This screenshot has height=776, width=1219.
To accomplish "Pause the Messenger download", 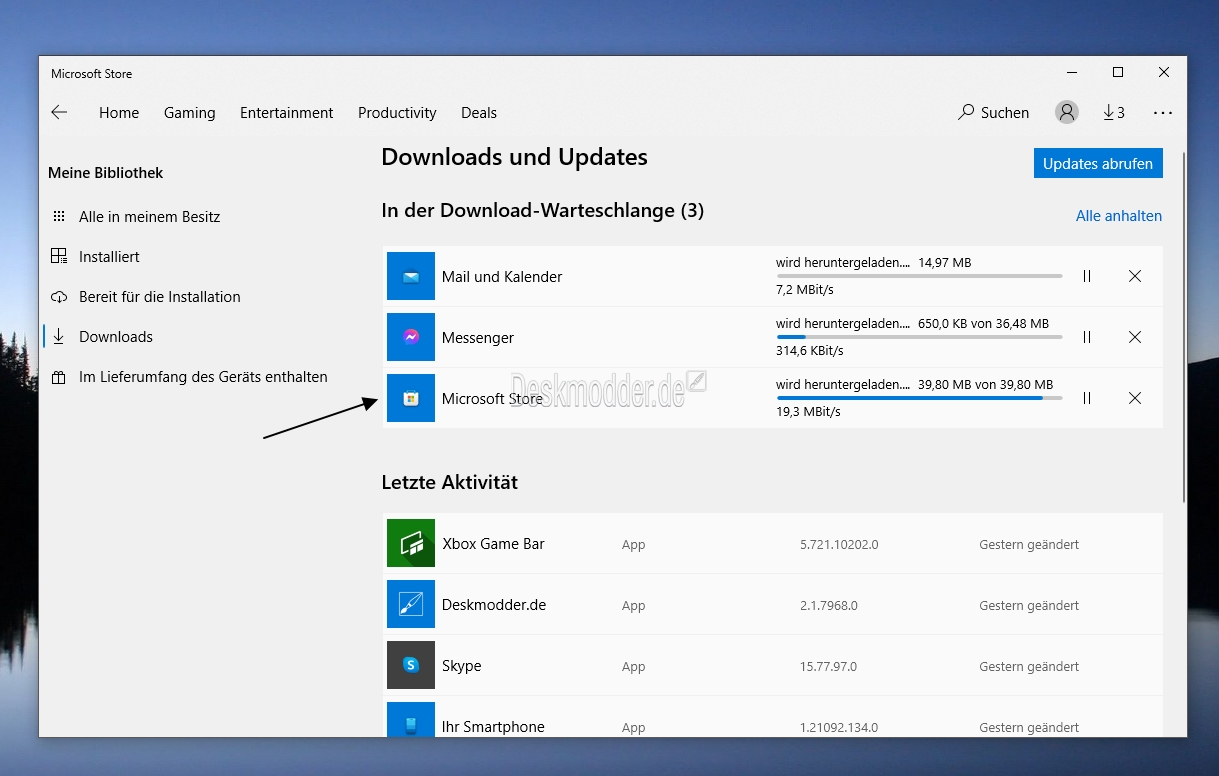I will (x=1087, y=337).
